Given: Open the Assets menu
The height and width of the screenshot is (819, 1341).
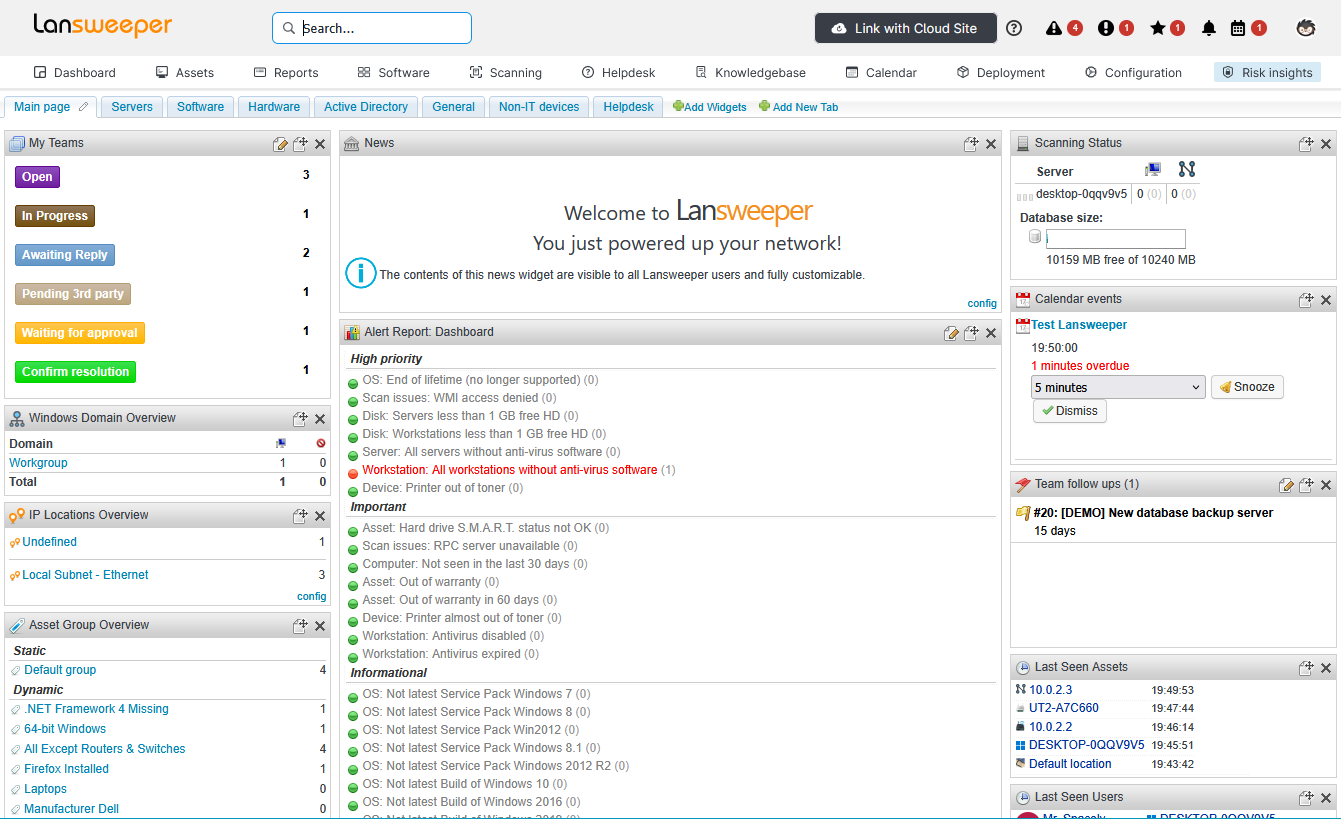Looking at the screenshot, I should tap(185, 72).
